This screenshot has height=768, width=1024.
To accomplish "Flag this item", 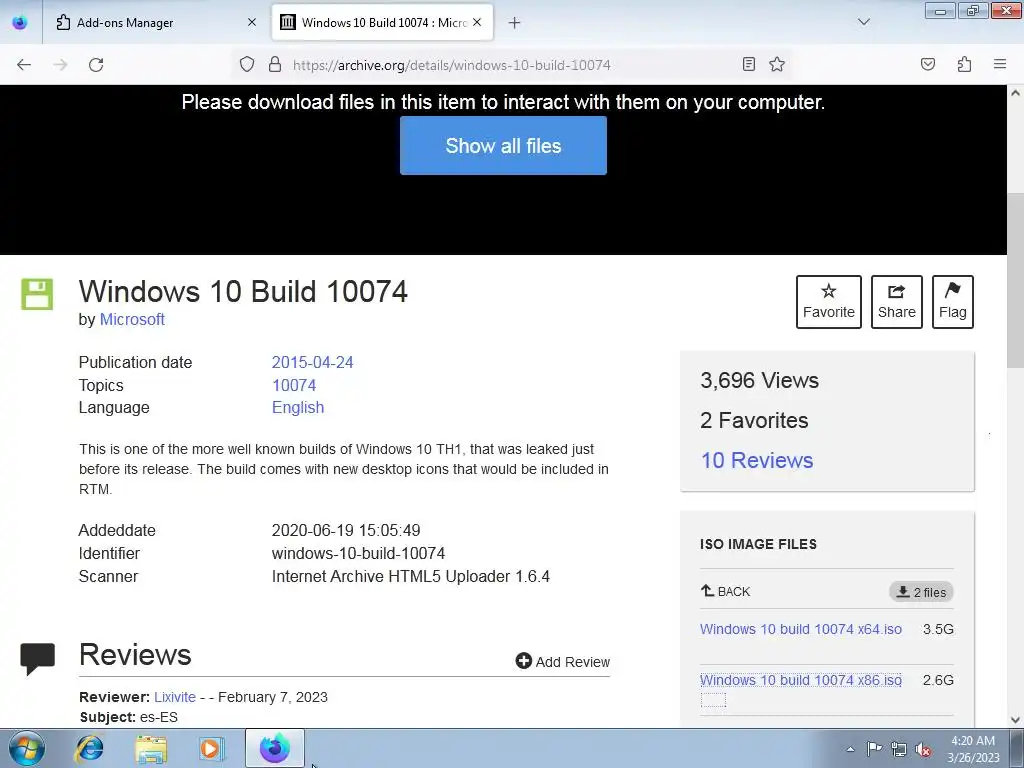I will coord(953,302).
